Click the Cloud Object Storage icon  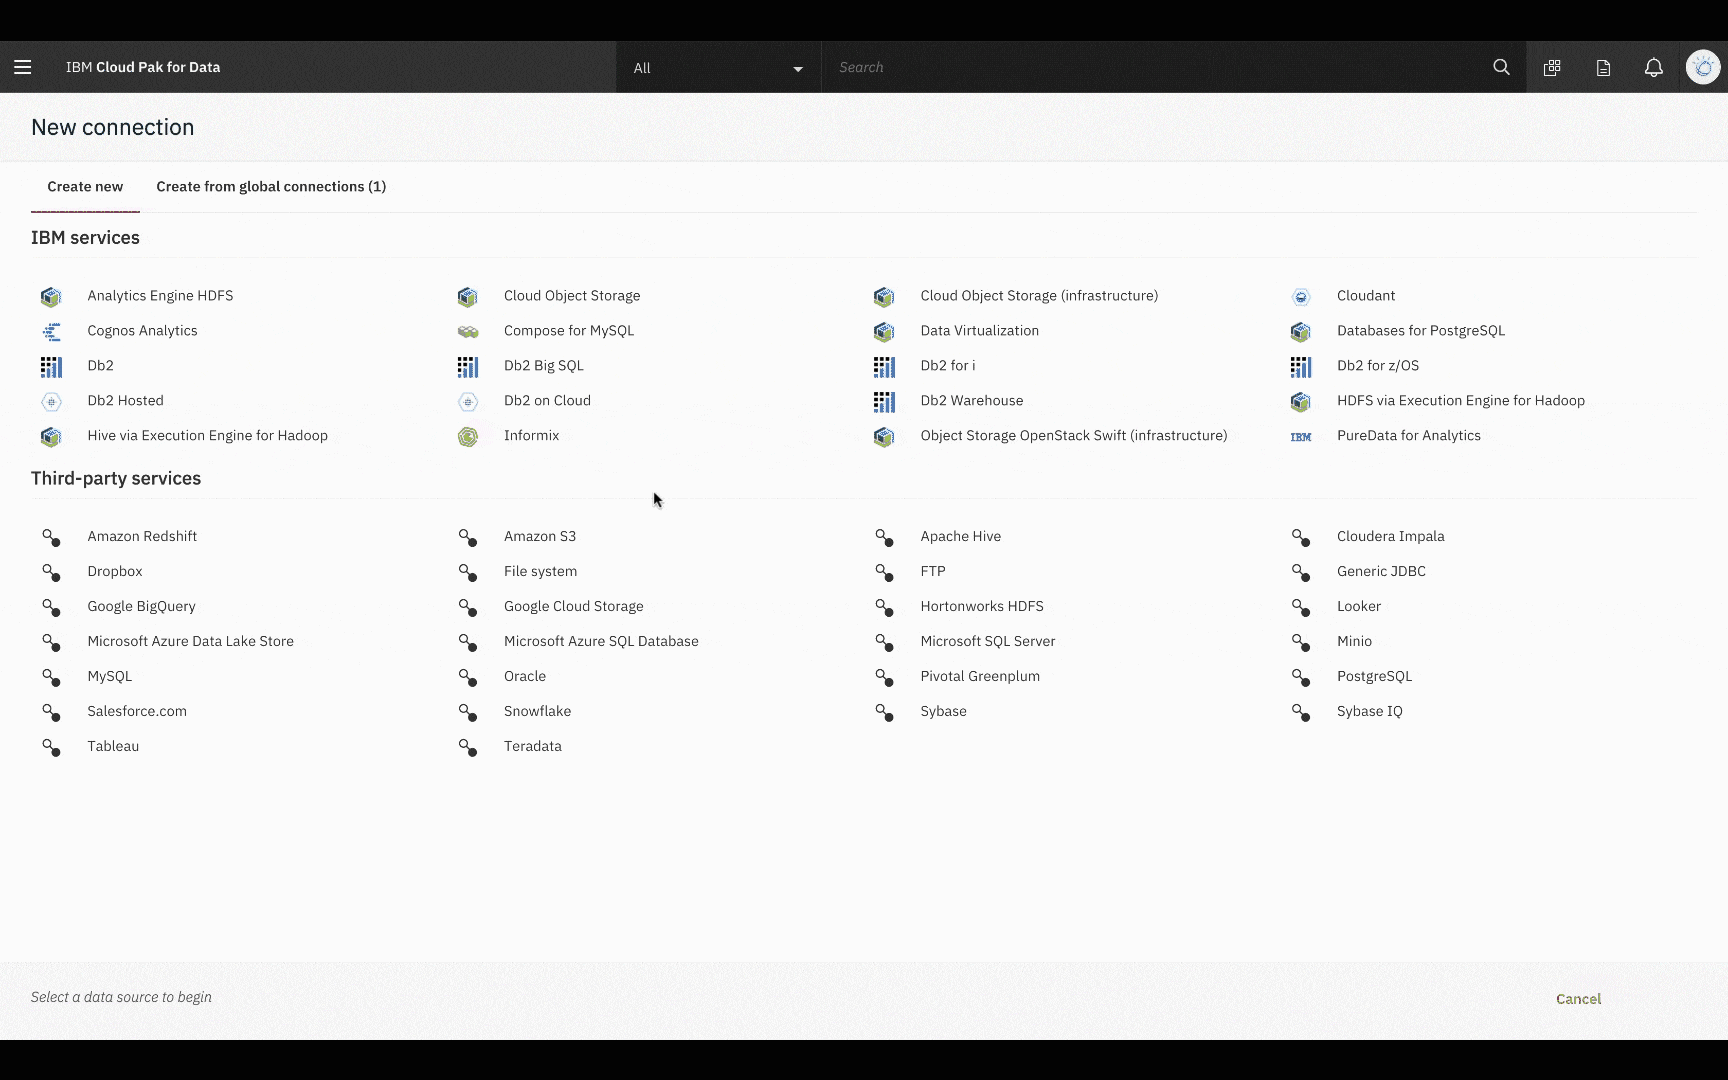tap(467, 296)
